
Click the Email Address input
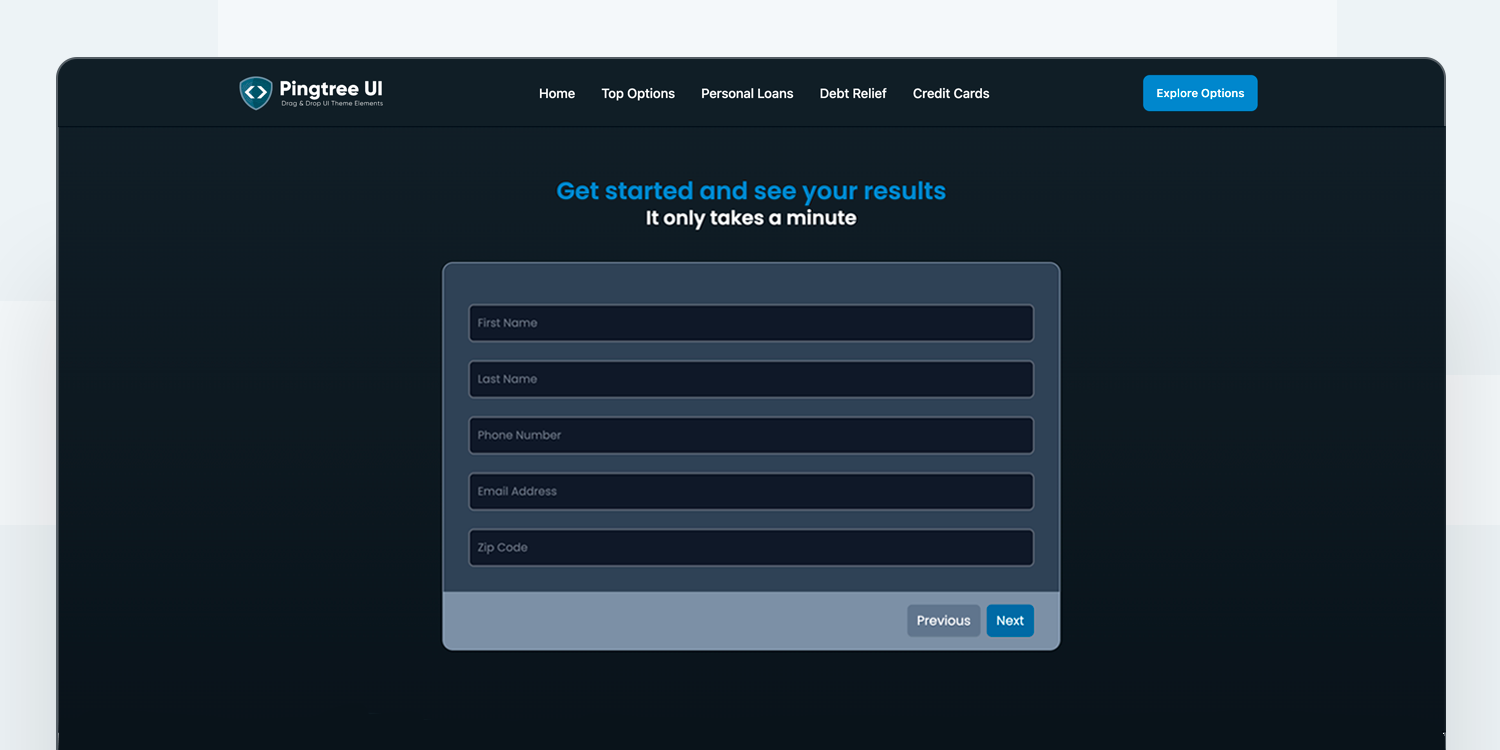pos(751,491)
